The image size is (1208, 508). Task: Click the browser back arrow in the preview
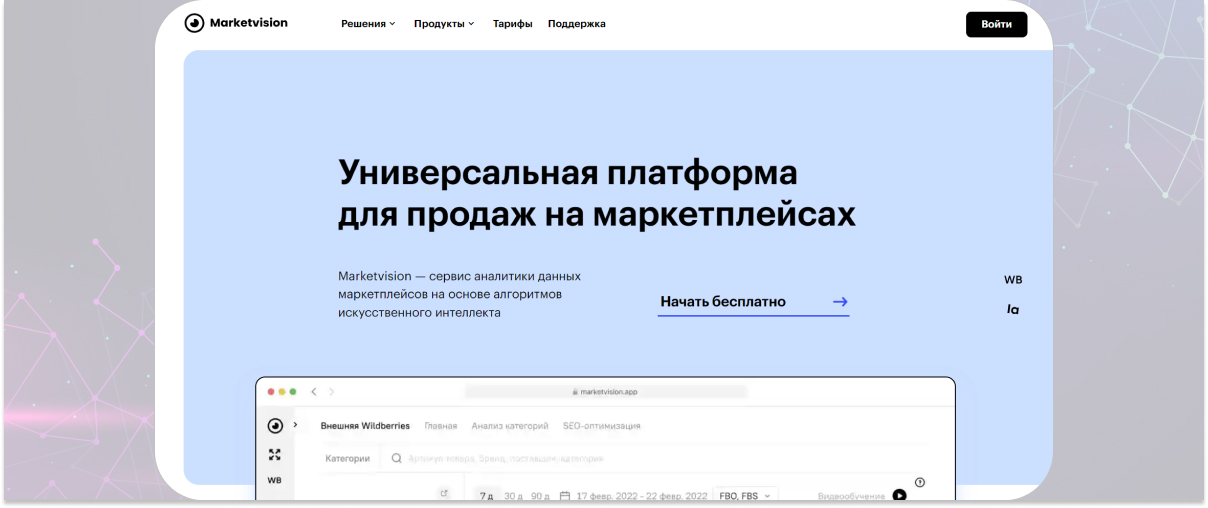(x=313, y=391)
